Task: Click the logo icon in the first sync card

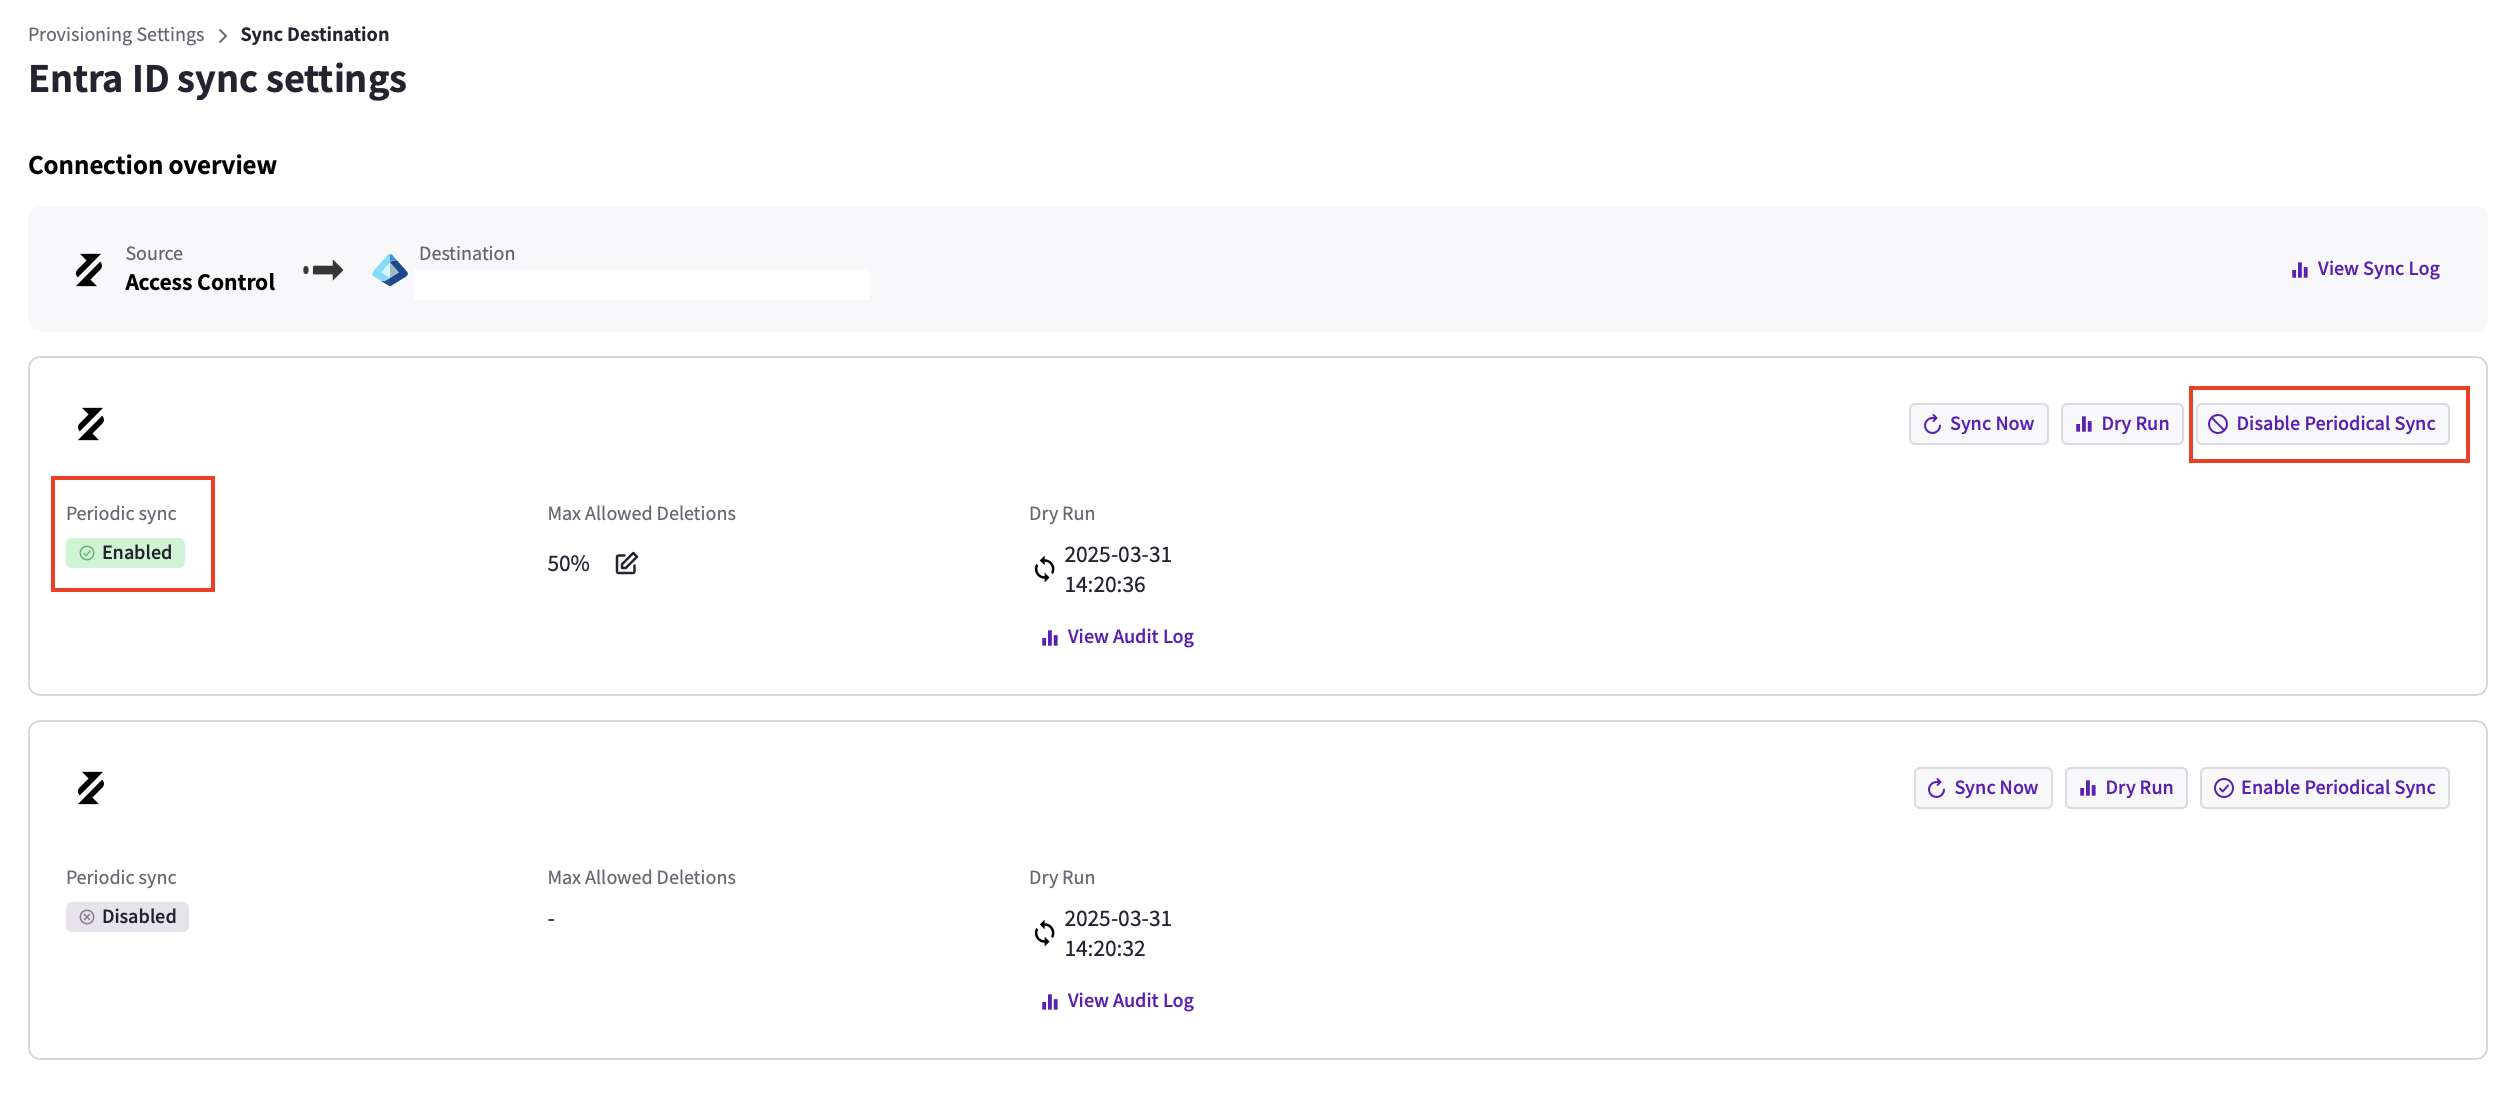Action: pos(91,424)
